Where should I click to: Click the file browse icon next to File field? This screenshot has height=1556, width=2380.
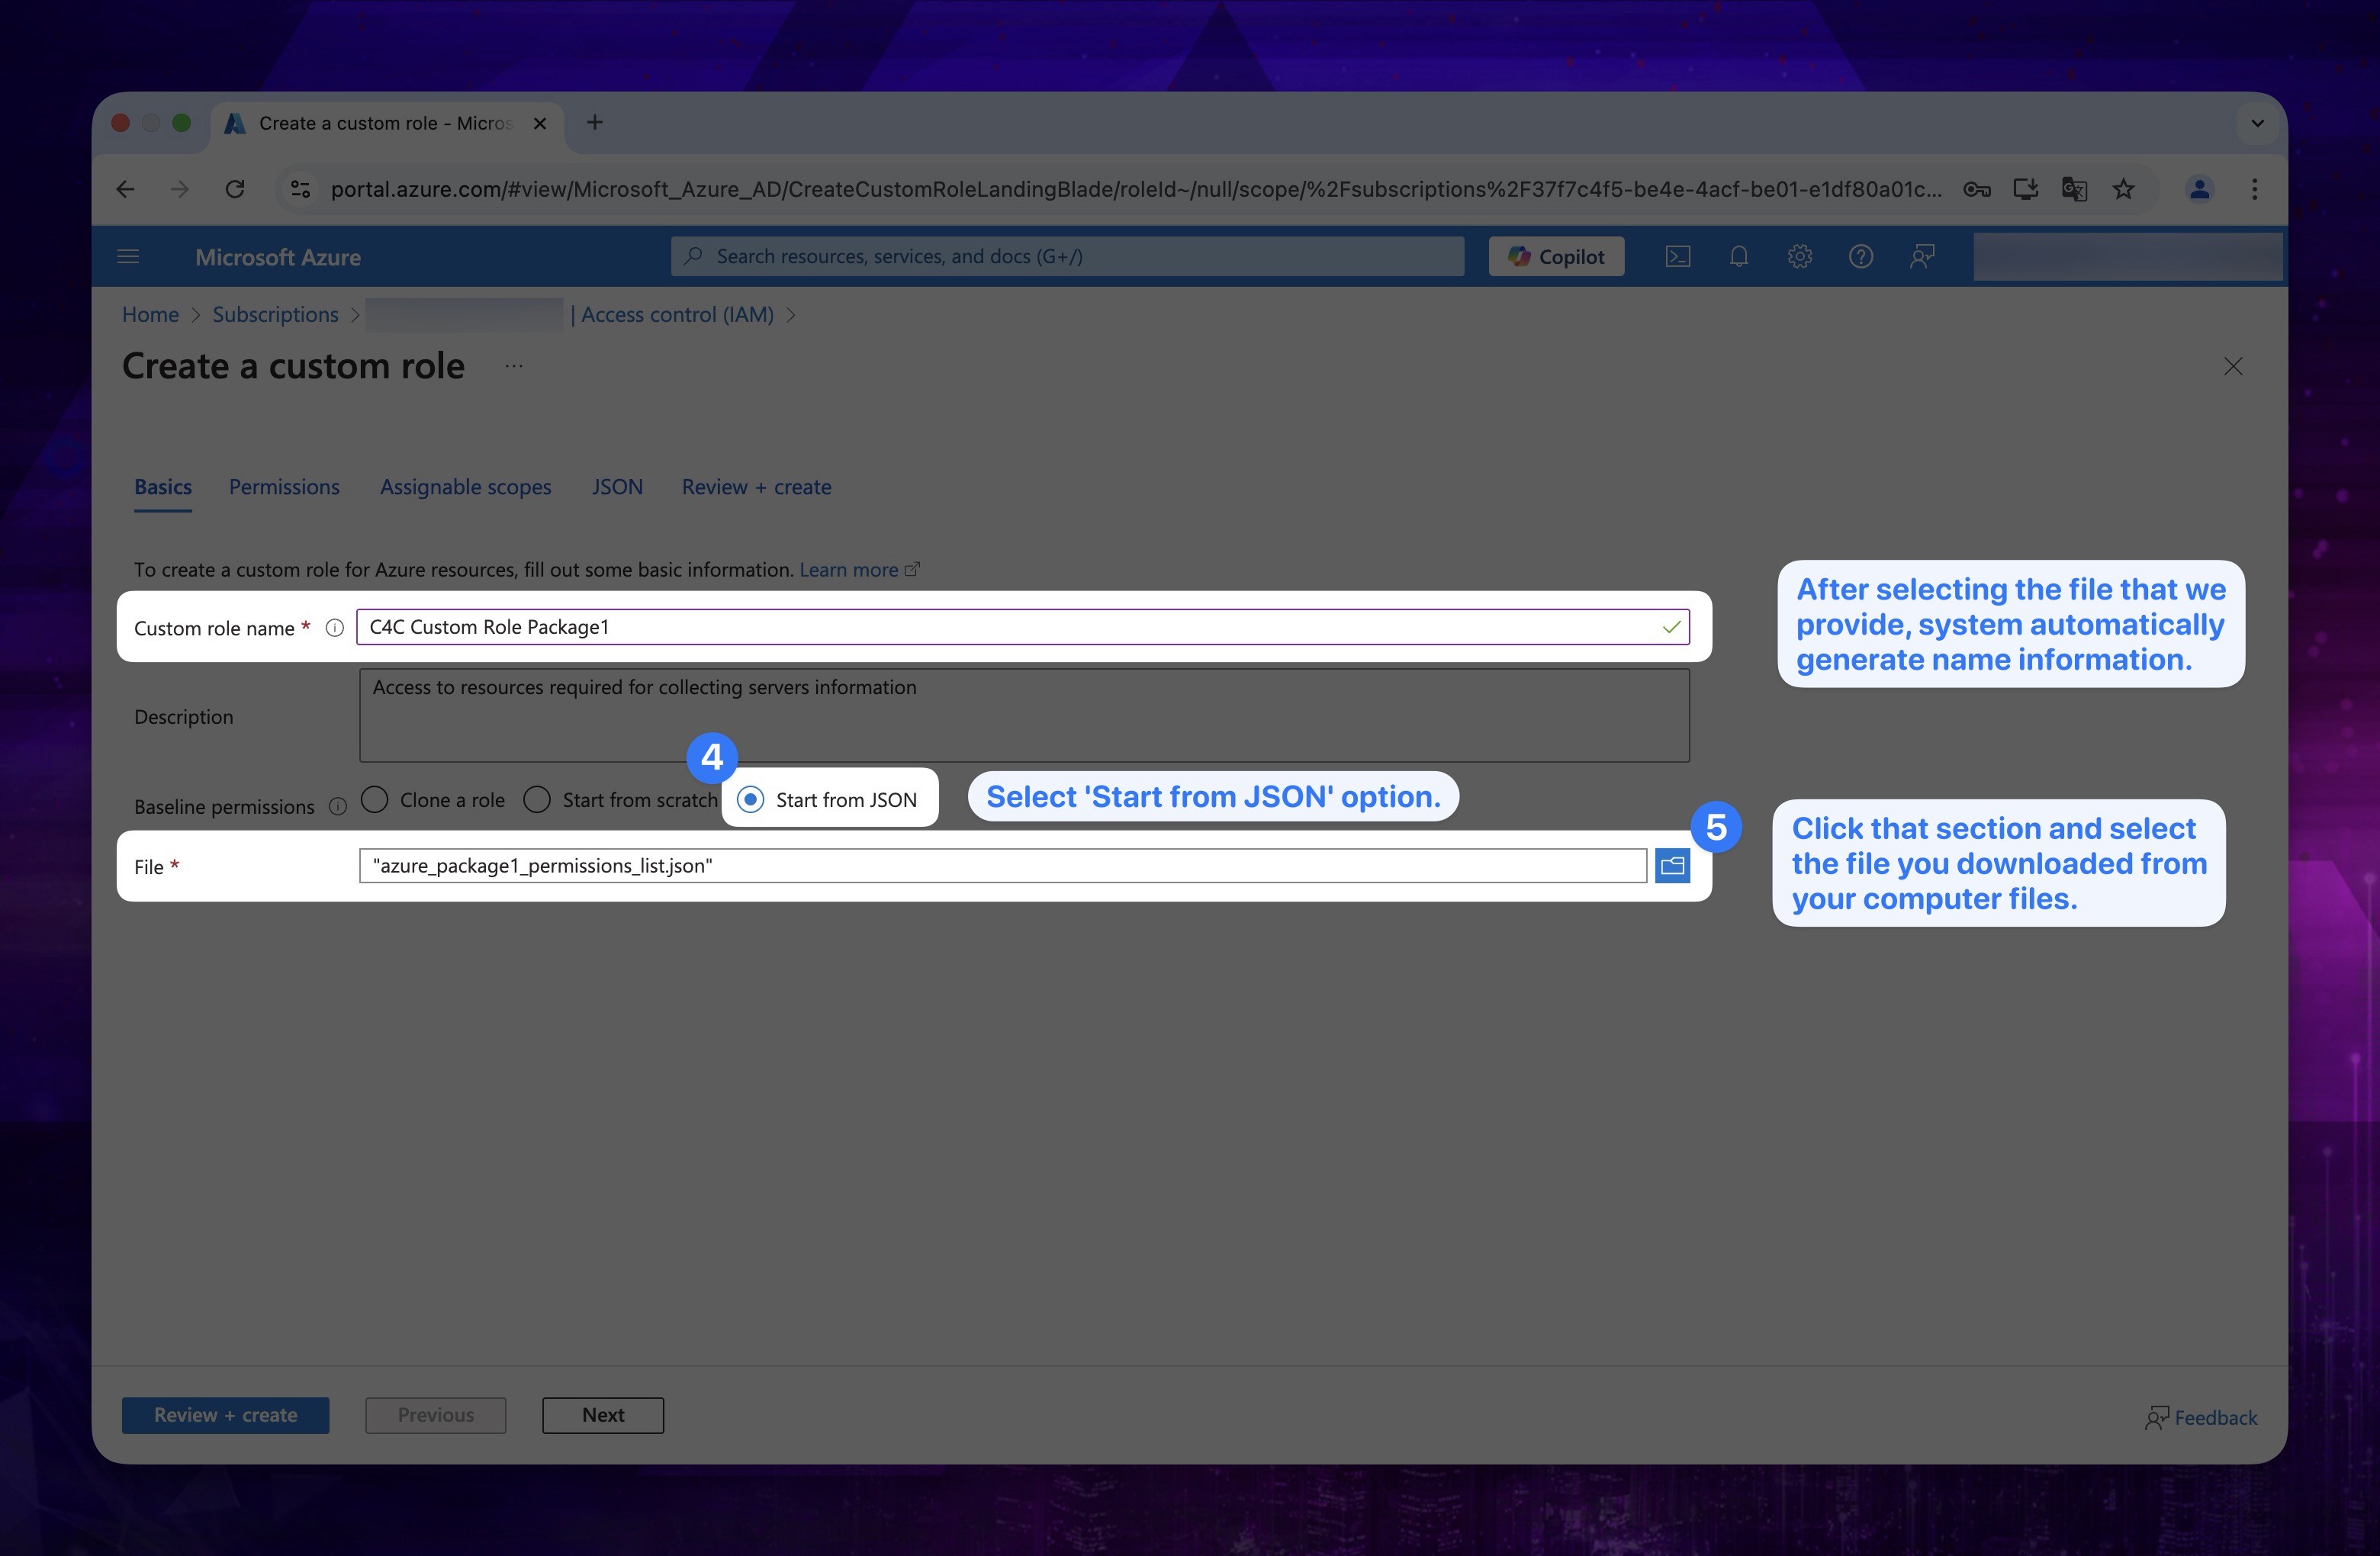coord(1672,865)
